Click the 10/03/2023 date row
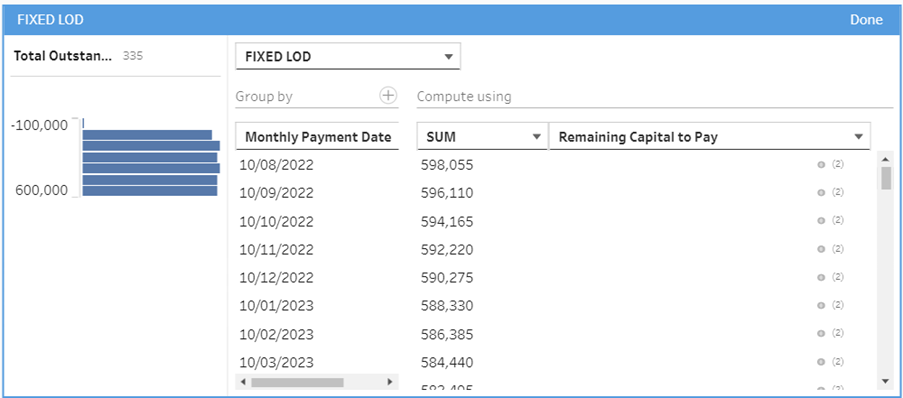Screen dimensions: 903x398 pyautogui.click(x=276, y=362)
